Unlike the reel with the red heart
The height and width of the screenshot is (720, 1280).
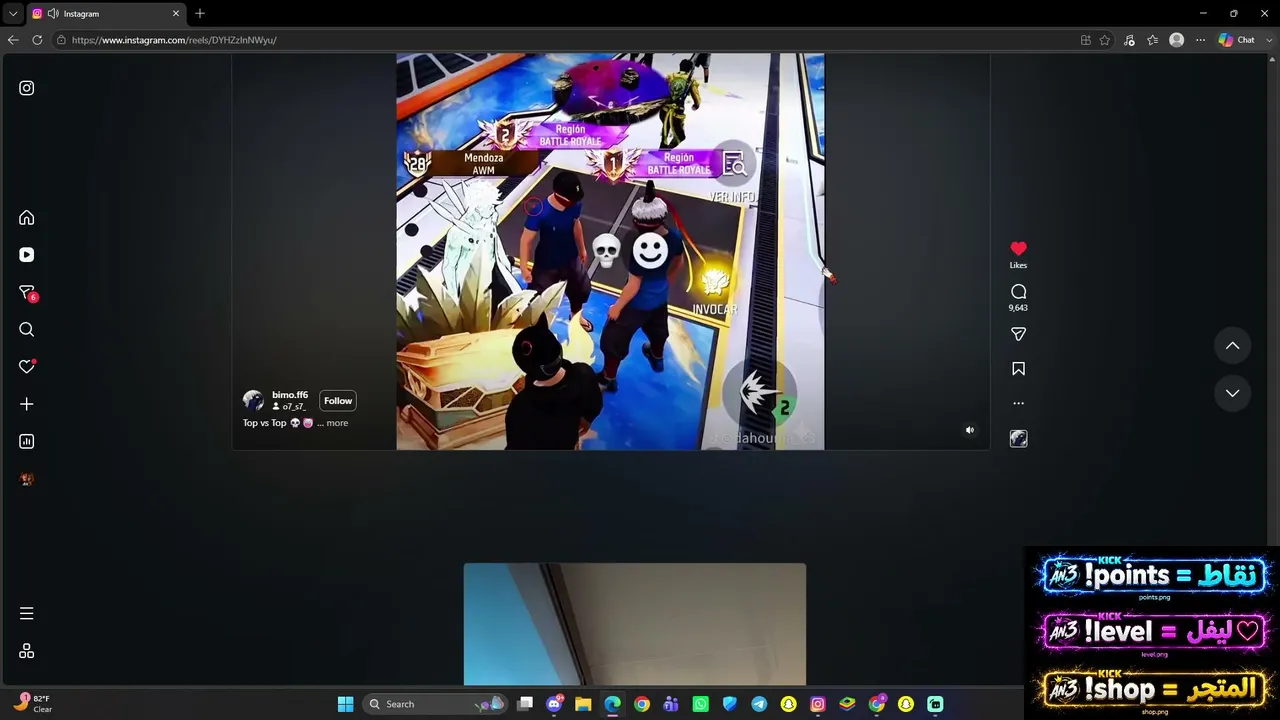point(1018,249)
